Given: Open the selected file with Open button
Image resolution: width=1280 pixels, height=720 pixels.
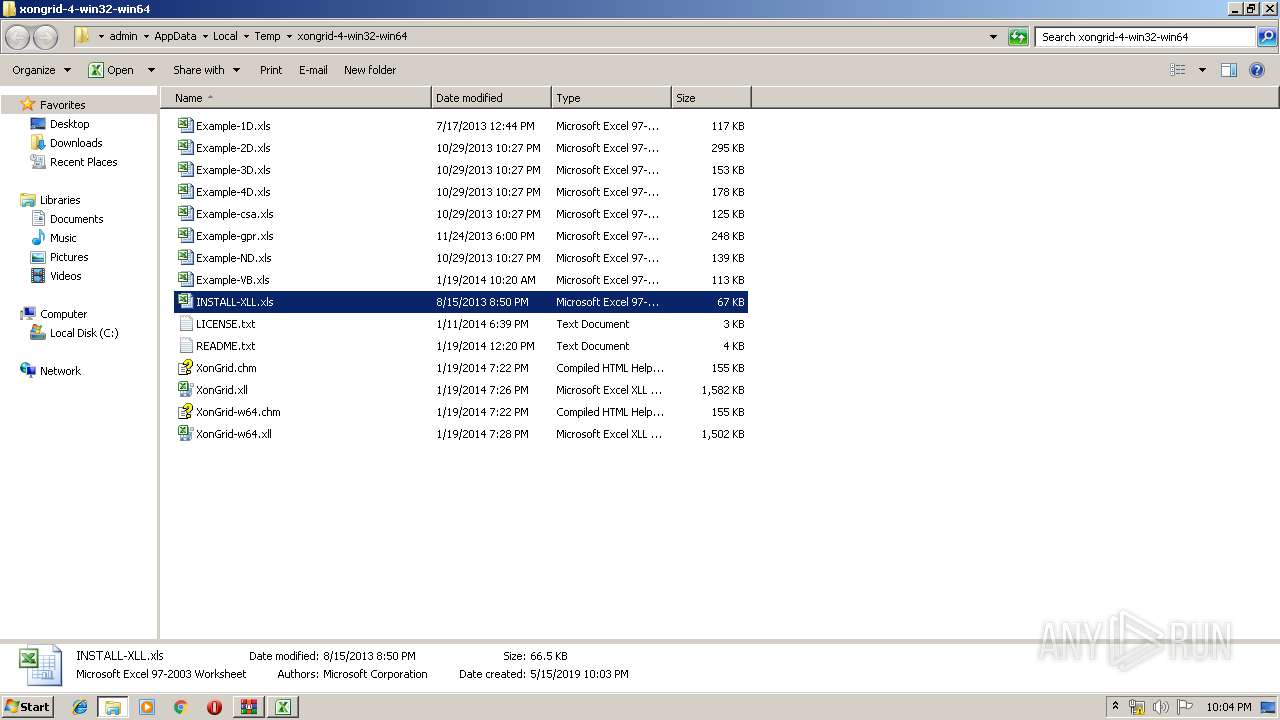Looking at the screenshot, I should (111, 70).
